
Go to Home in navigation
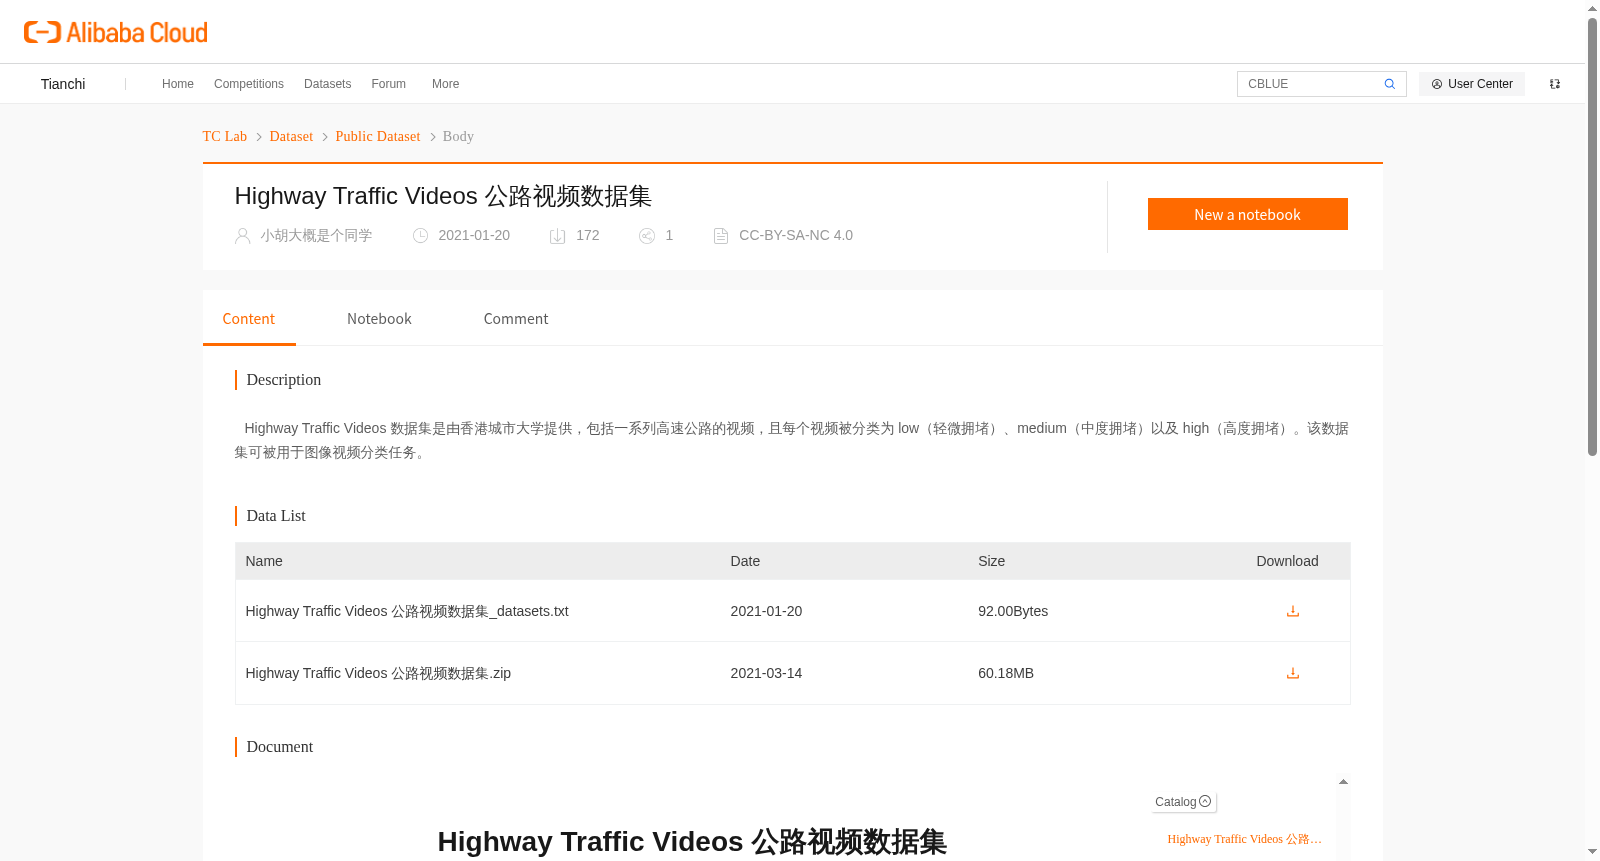click(178, 84)
